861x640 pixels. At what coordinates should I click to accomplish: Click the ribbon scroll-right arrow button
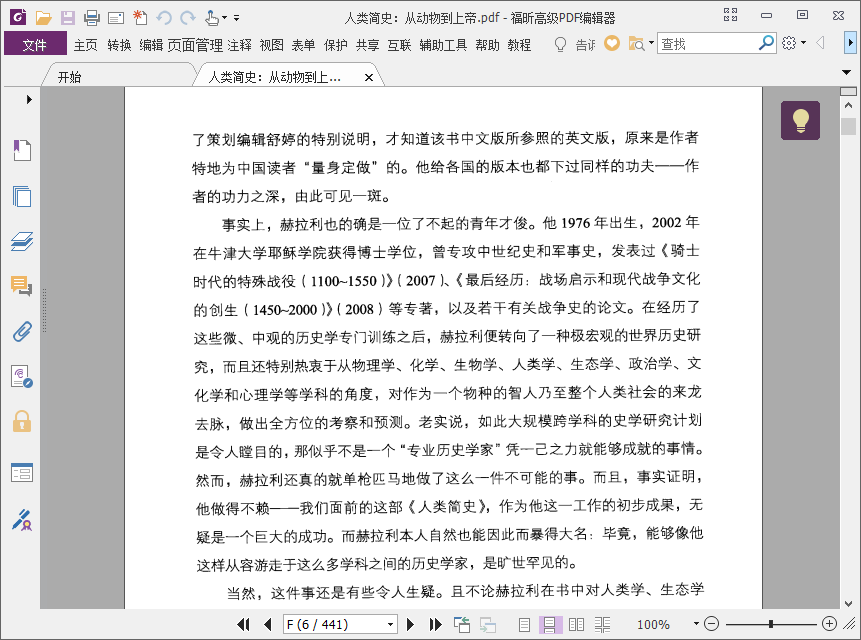point(850,43)
